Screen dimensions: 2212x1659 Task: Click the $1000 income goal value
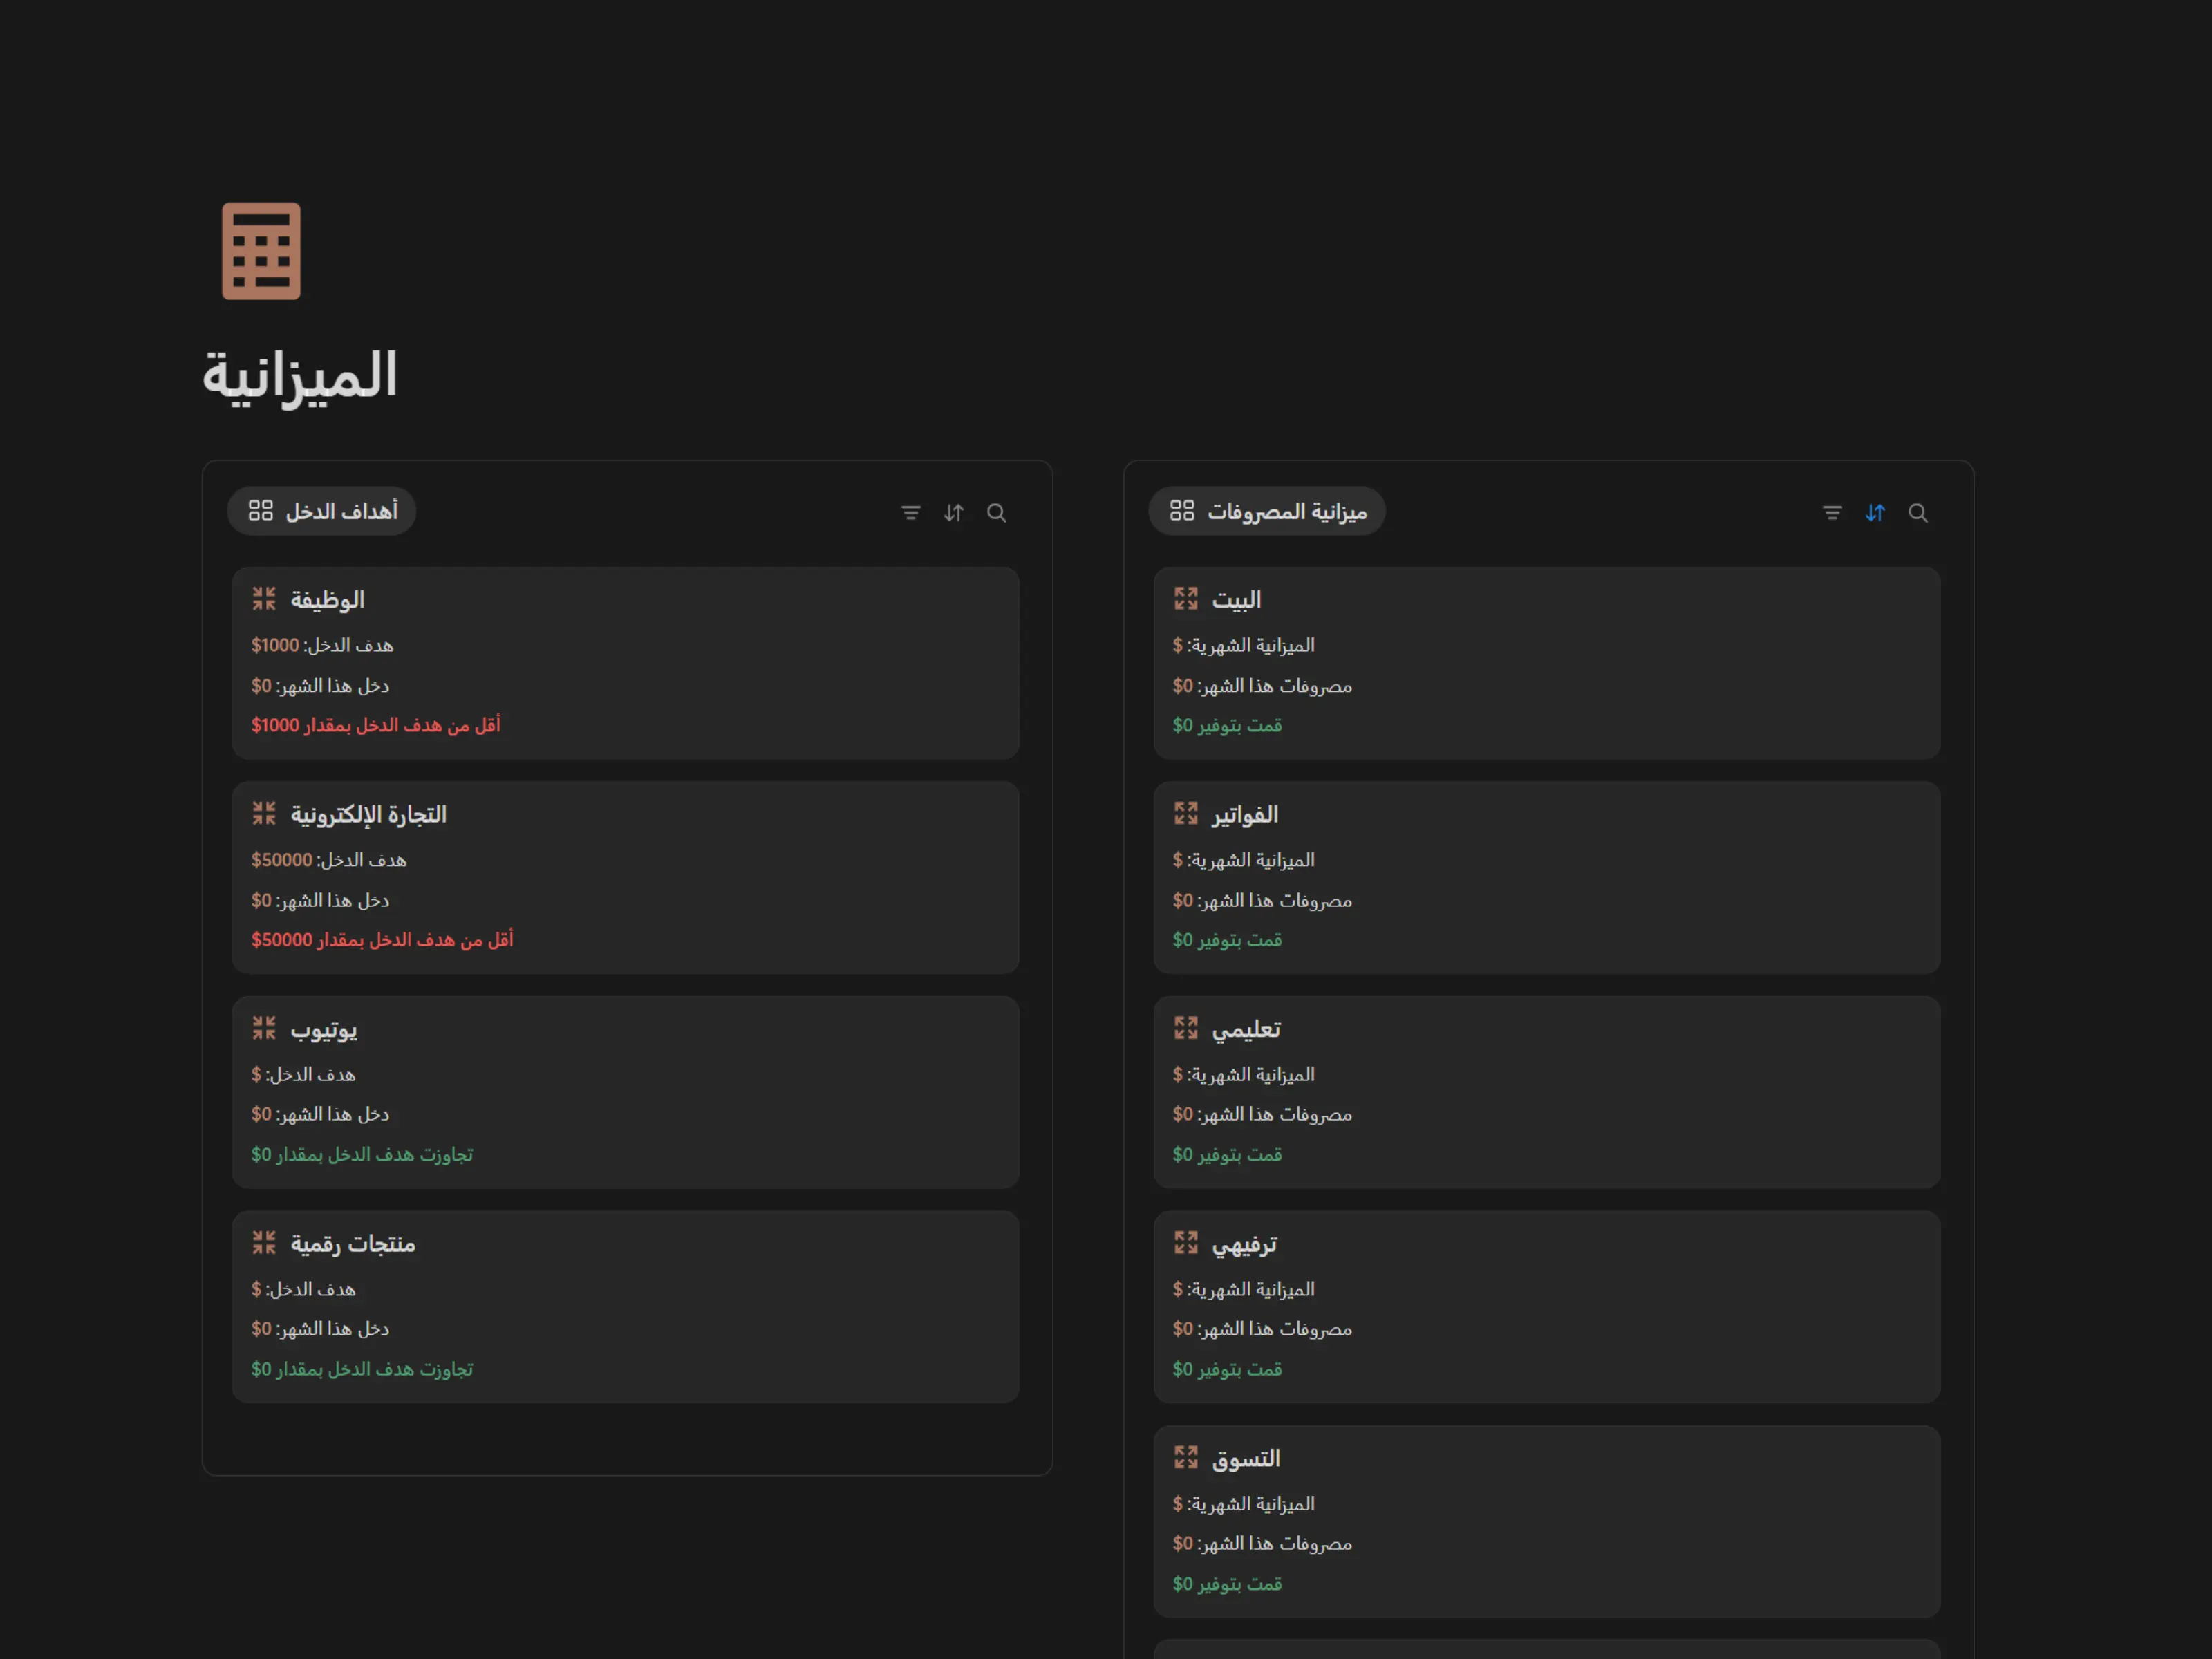pos(275,646)
